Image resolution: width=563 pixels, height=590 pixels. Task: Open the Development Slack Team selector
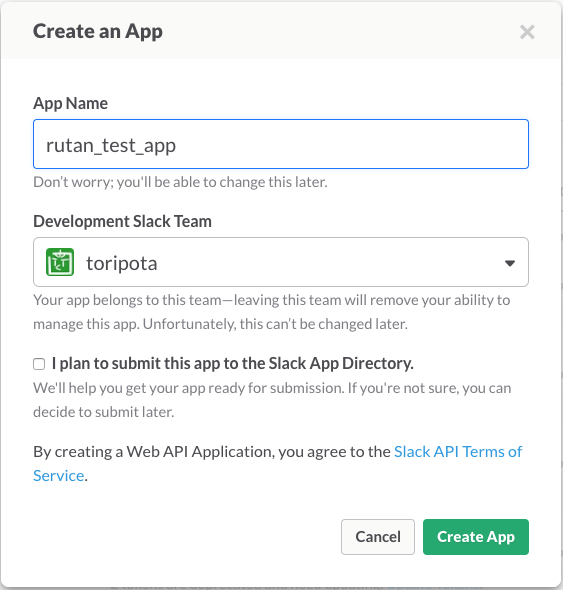281,262
